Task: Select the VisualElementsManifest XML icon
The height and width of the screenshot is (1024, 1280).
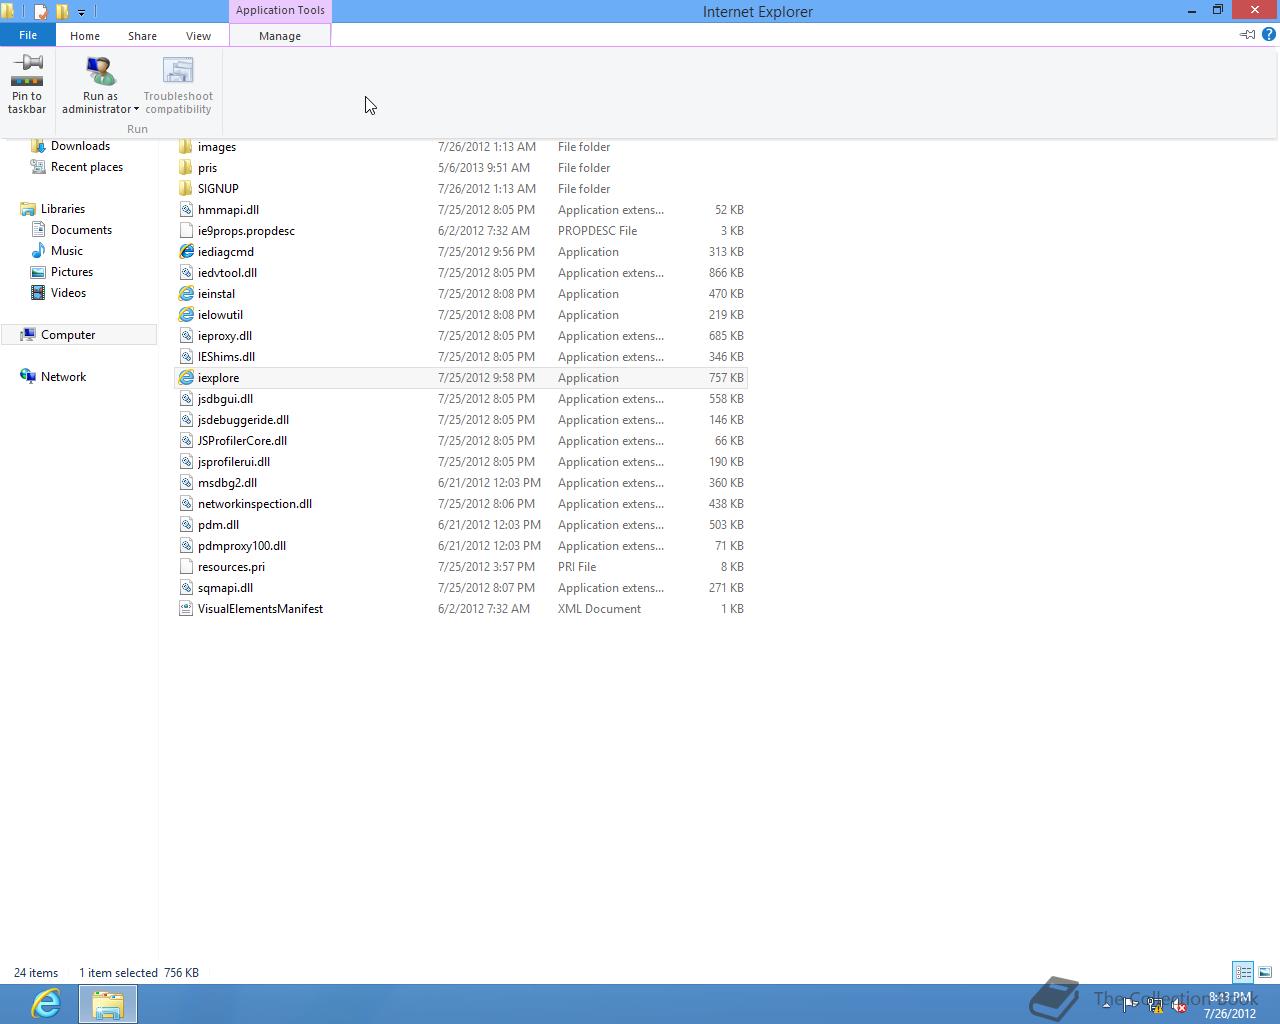Action: pos(186,609)
